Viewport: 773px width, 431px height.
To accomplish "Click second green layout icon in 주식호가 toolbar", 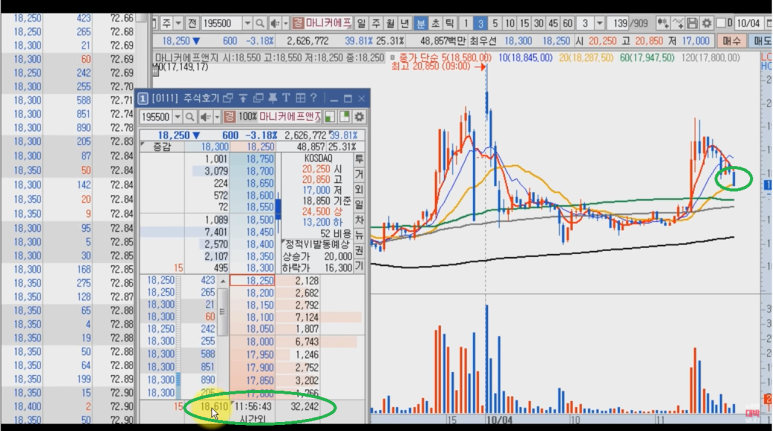I will (x=344, y=117).
